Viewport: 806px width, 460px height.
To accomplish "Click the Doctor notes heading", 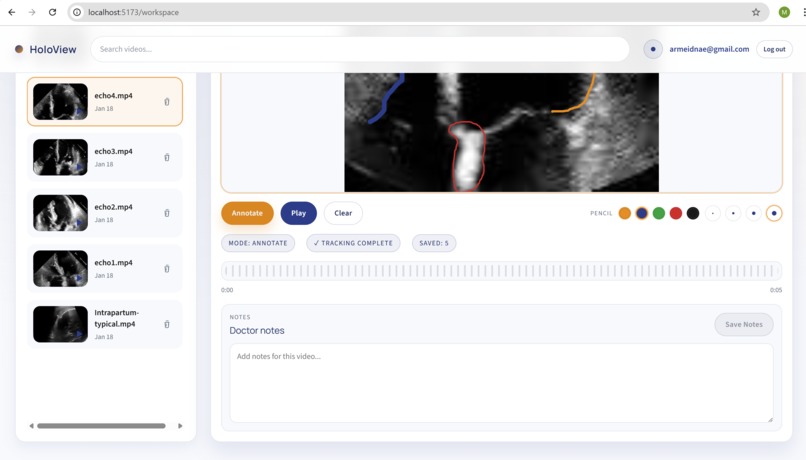I will pos(257,330).
